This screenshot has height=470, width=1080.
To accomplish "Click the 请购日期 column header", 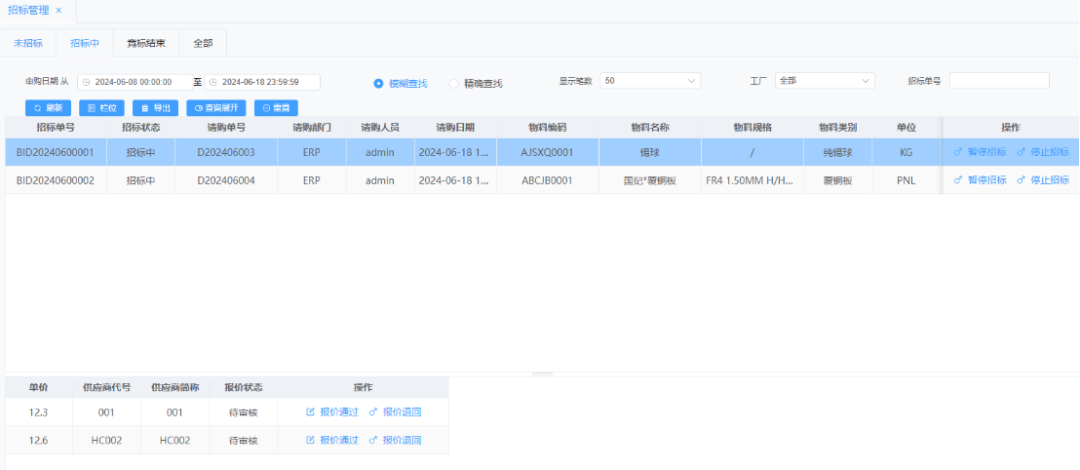I will [455, 127].
